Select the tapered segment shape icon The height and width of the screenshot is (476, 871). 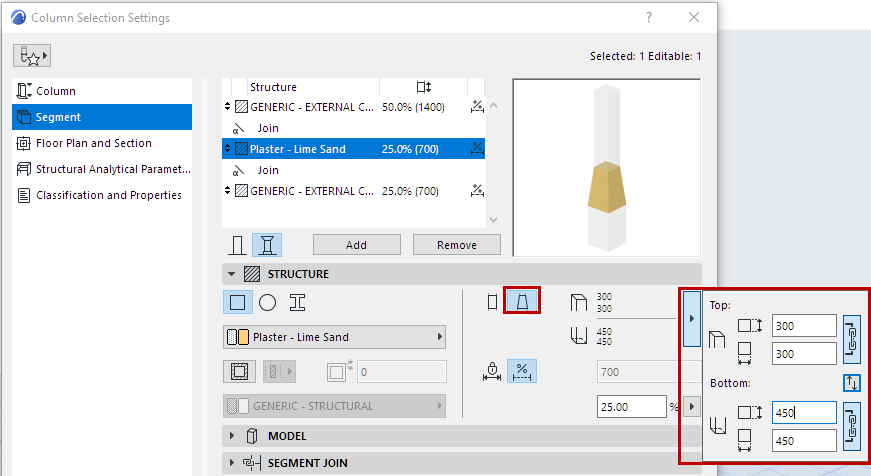(x=522, y=301)
